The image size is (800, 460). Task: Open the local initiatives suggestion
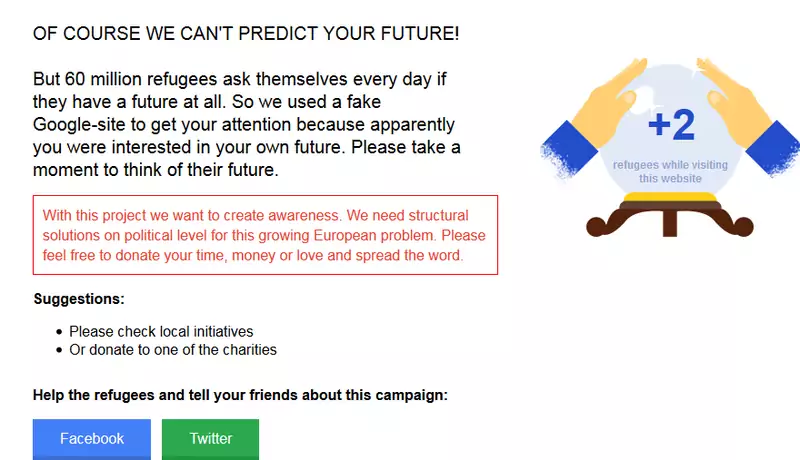(161, 331)
